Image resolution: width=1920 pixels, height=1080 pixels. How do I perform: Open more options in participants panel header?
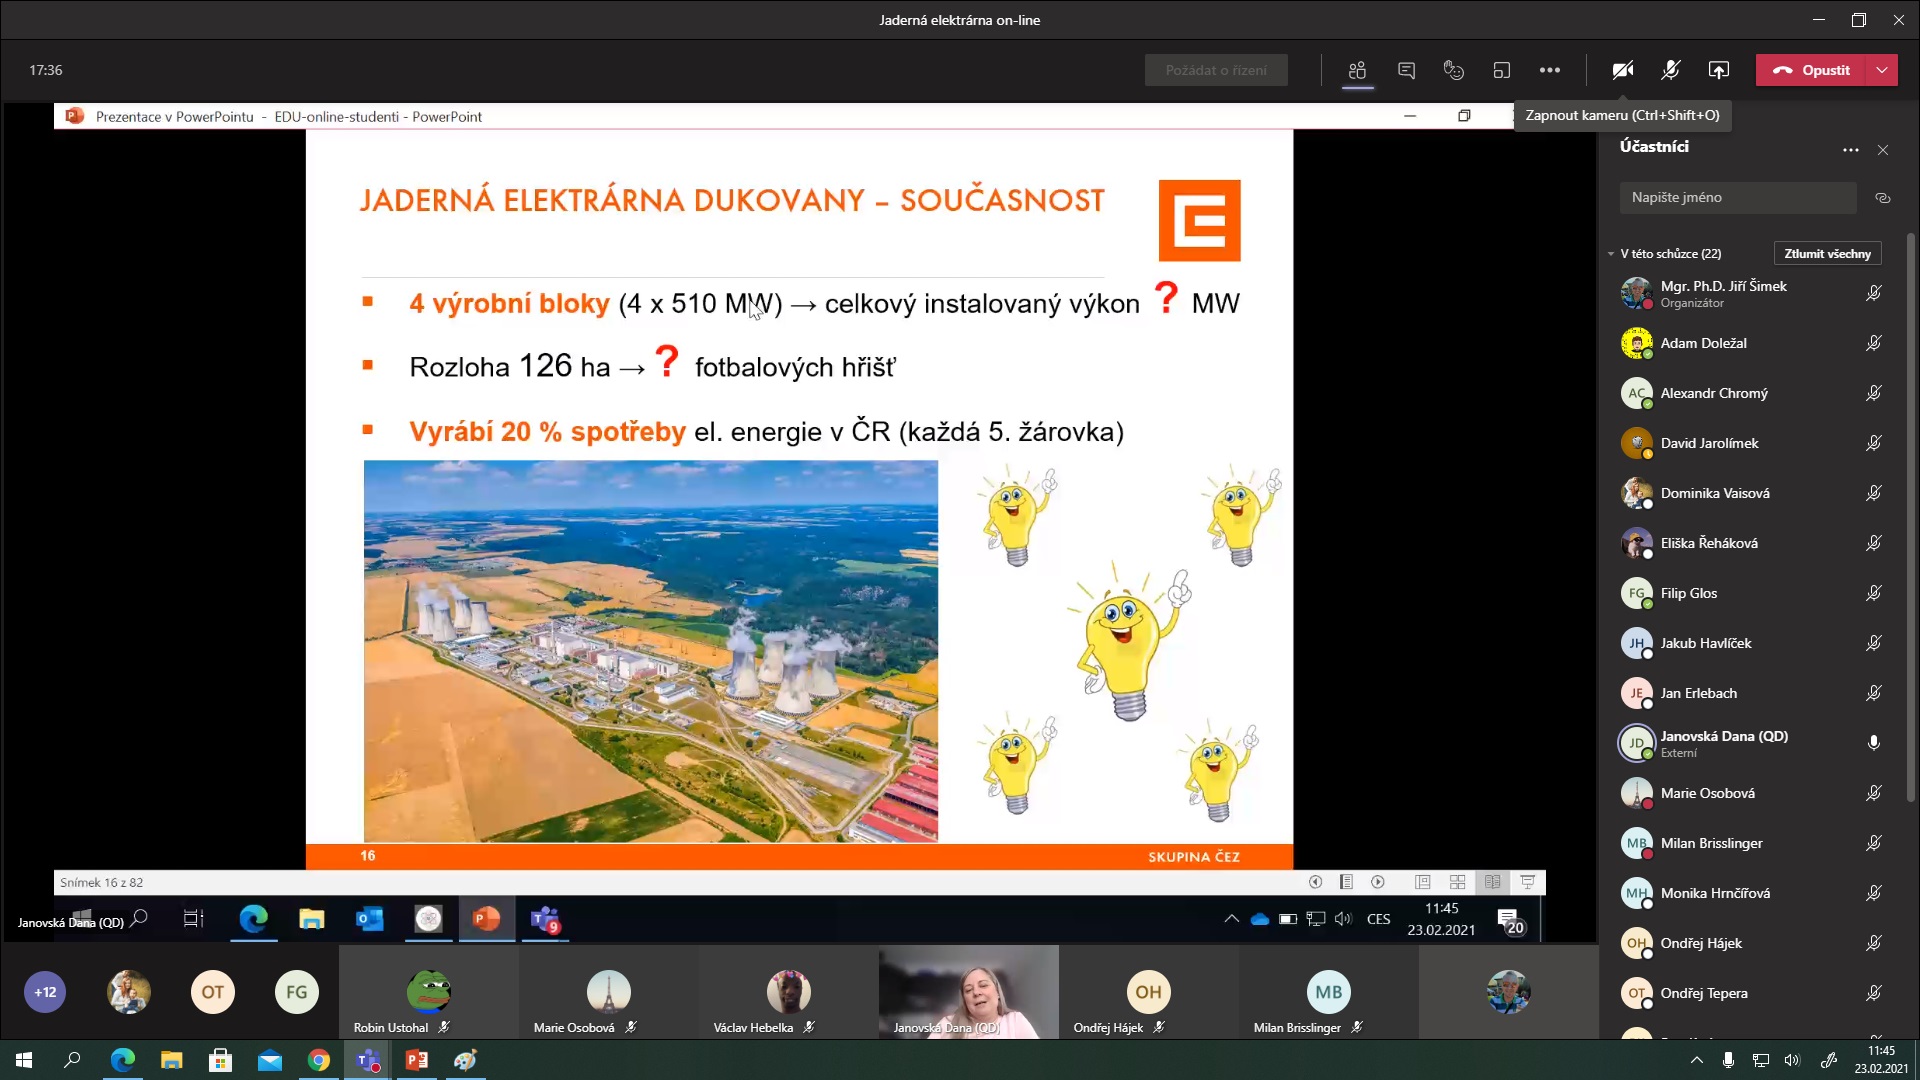pos(1850,150)
